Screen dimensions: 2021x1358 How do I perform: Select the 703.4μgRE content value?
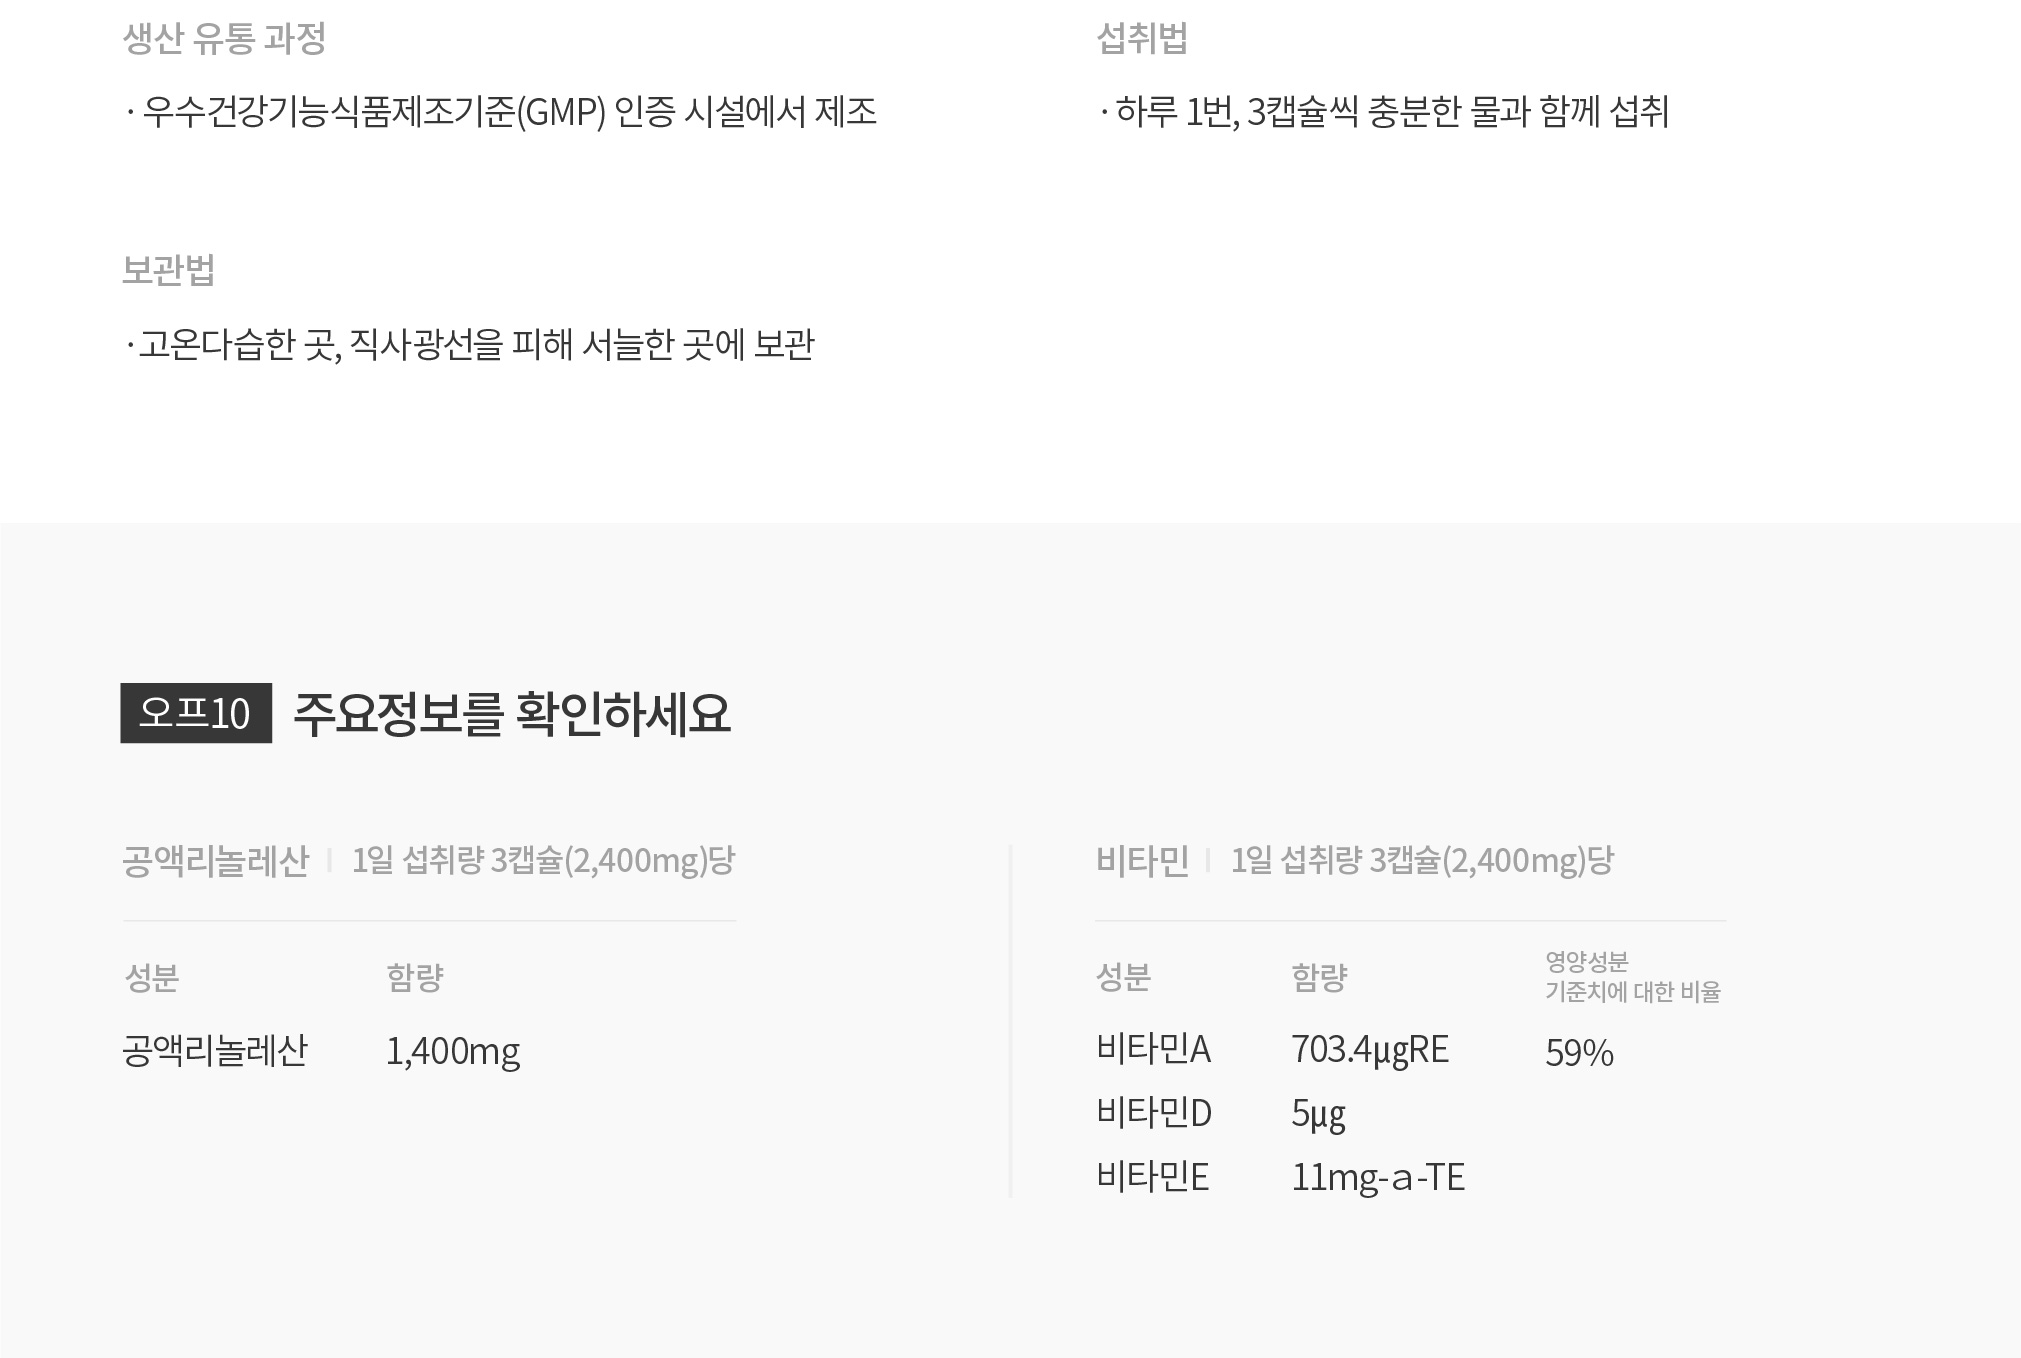click(1370, 1050)
